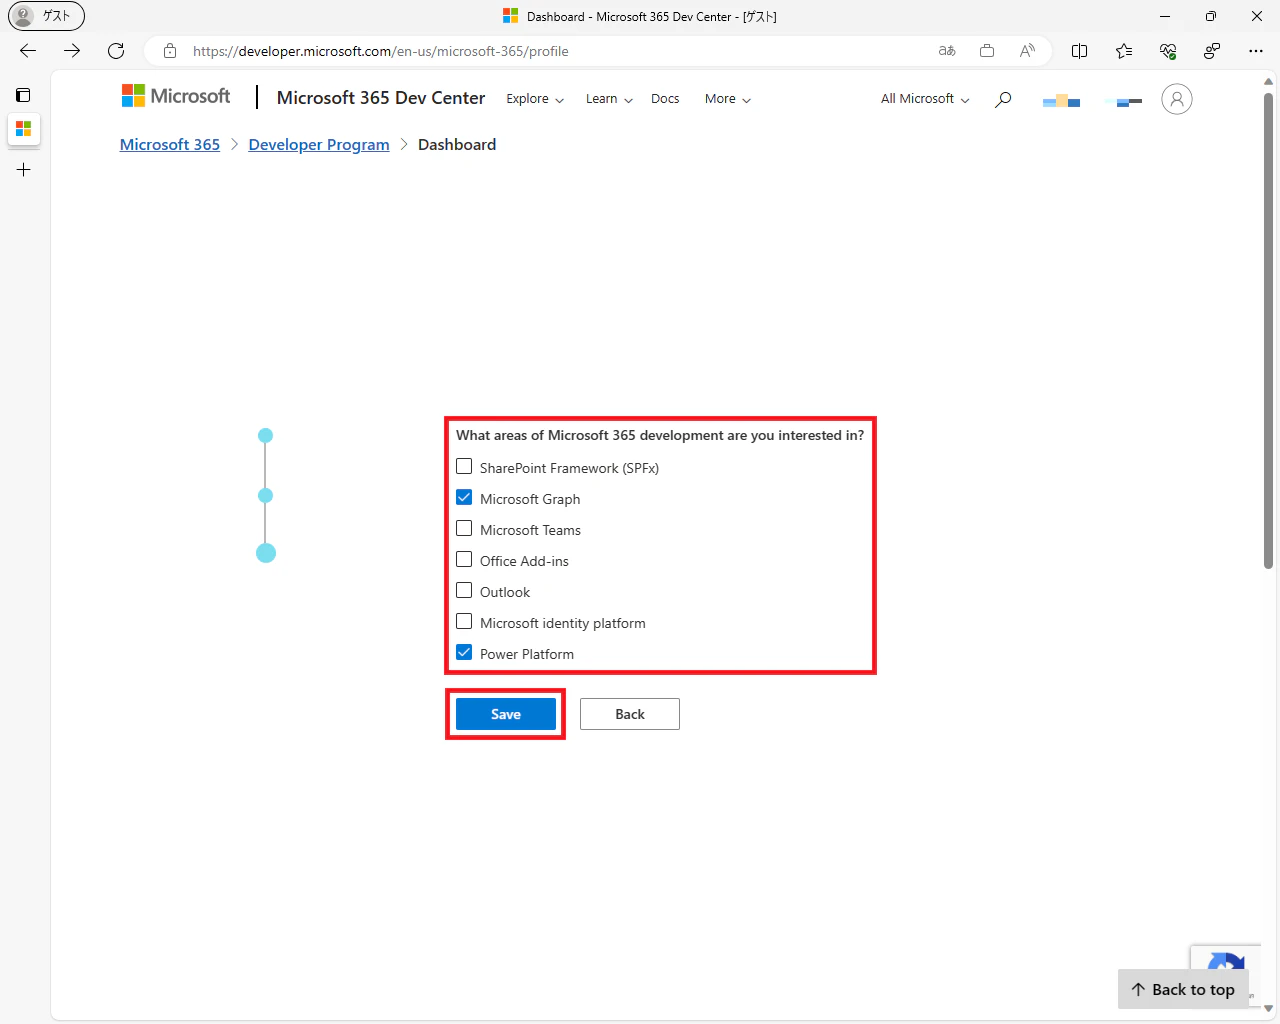
Task: Enable the Microsoft Teams checkbox
Action: pos(464,528)
